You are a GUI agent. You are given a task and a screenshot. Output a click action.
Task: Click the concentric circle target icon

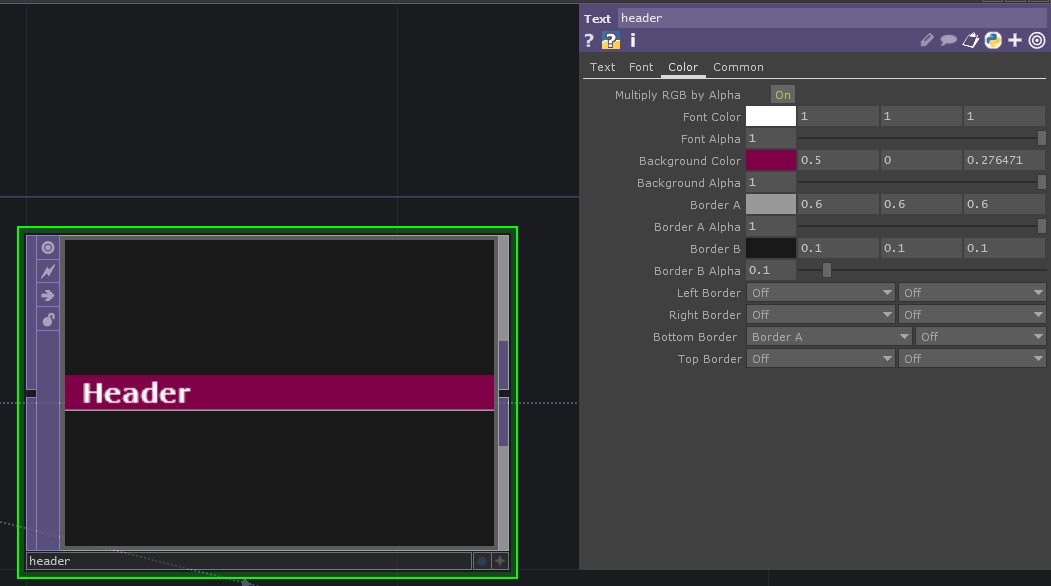pos(1037,41)
